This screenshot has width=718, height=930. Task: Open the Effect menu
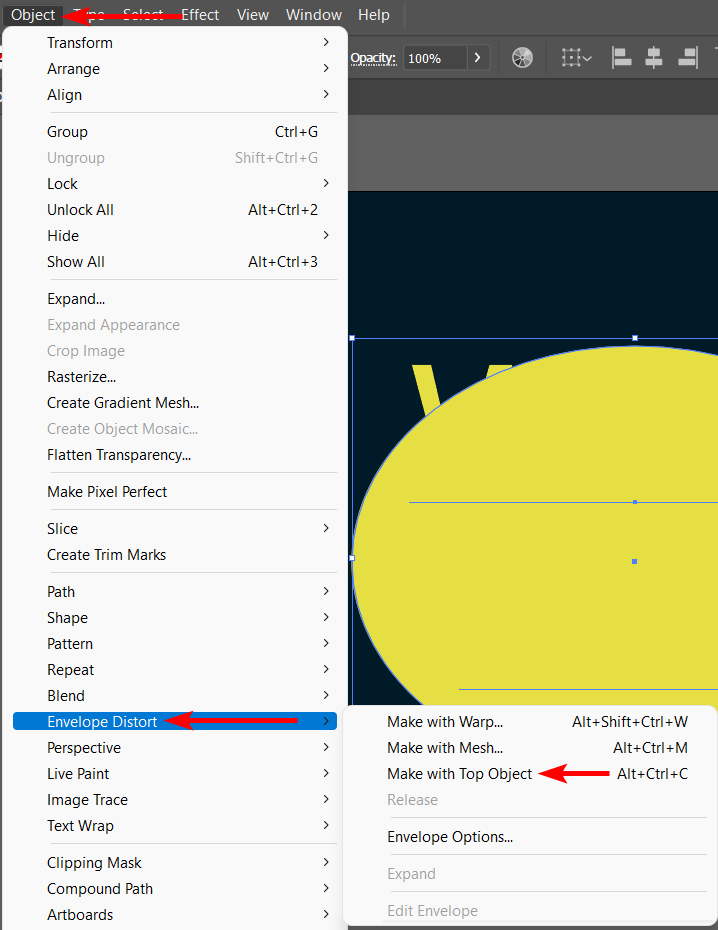click(200, 15)
